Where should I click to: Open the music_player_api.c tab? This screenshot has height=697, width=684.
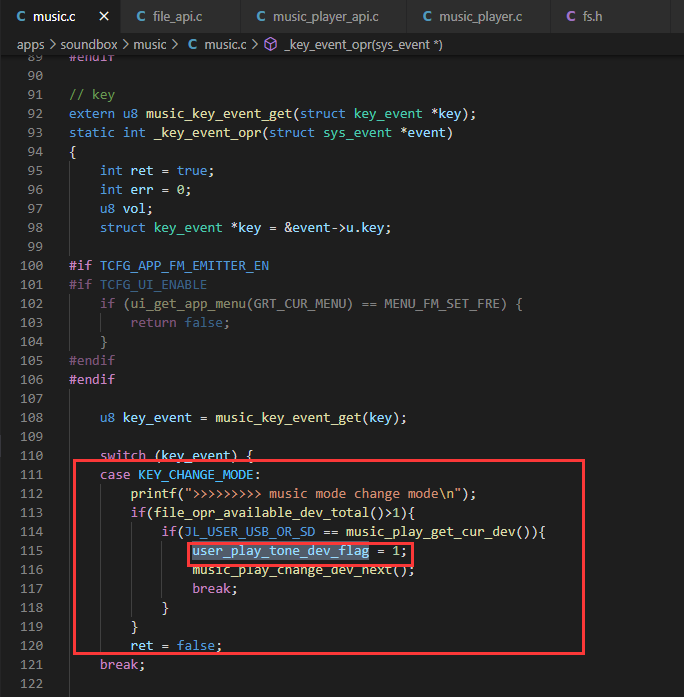click(x=323, y=16)
